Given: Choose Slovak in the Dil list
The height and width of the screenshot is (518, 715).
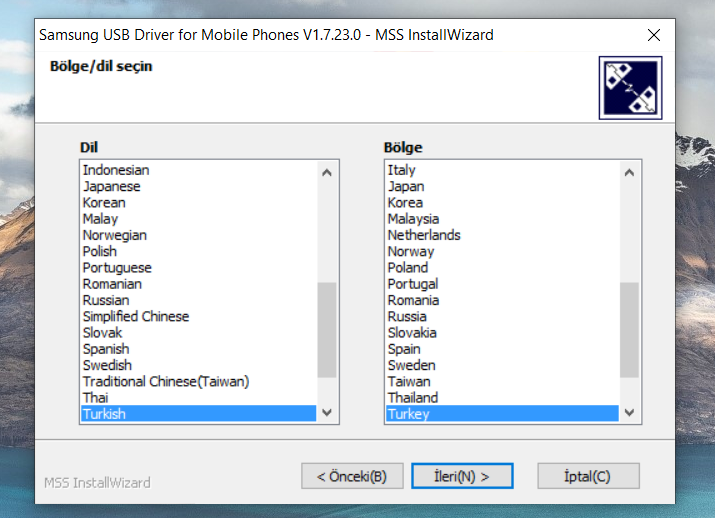Looking at the screenshot, I should (199, 333).
